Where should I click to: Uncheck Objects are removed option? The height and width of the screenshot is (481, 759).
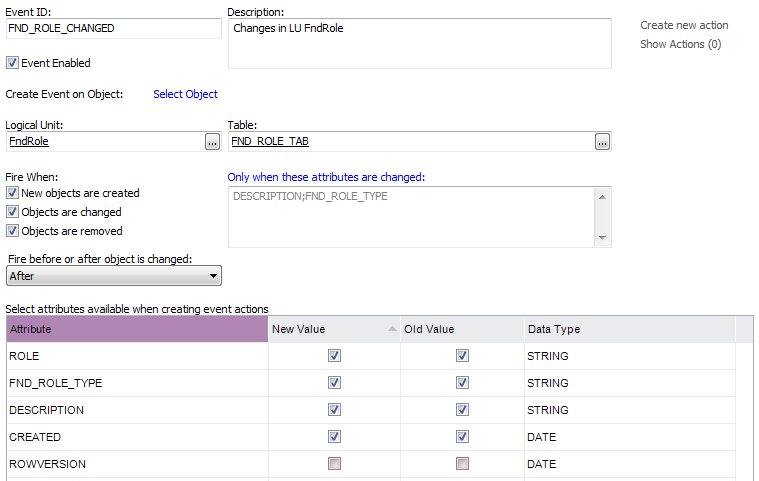pos(13,231)
